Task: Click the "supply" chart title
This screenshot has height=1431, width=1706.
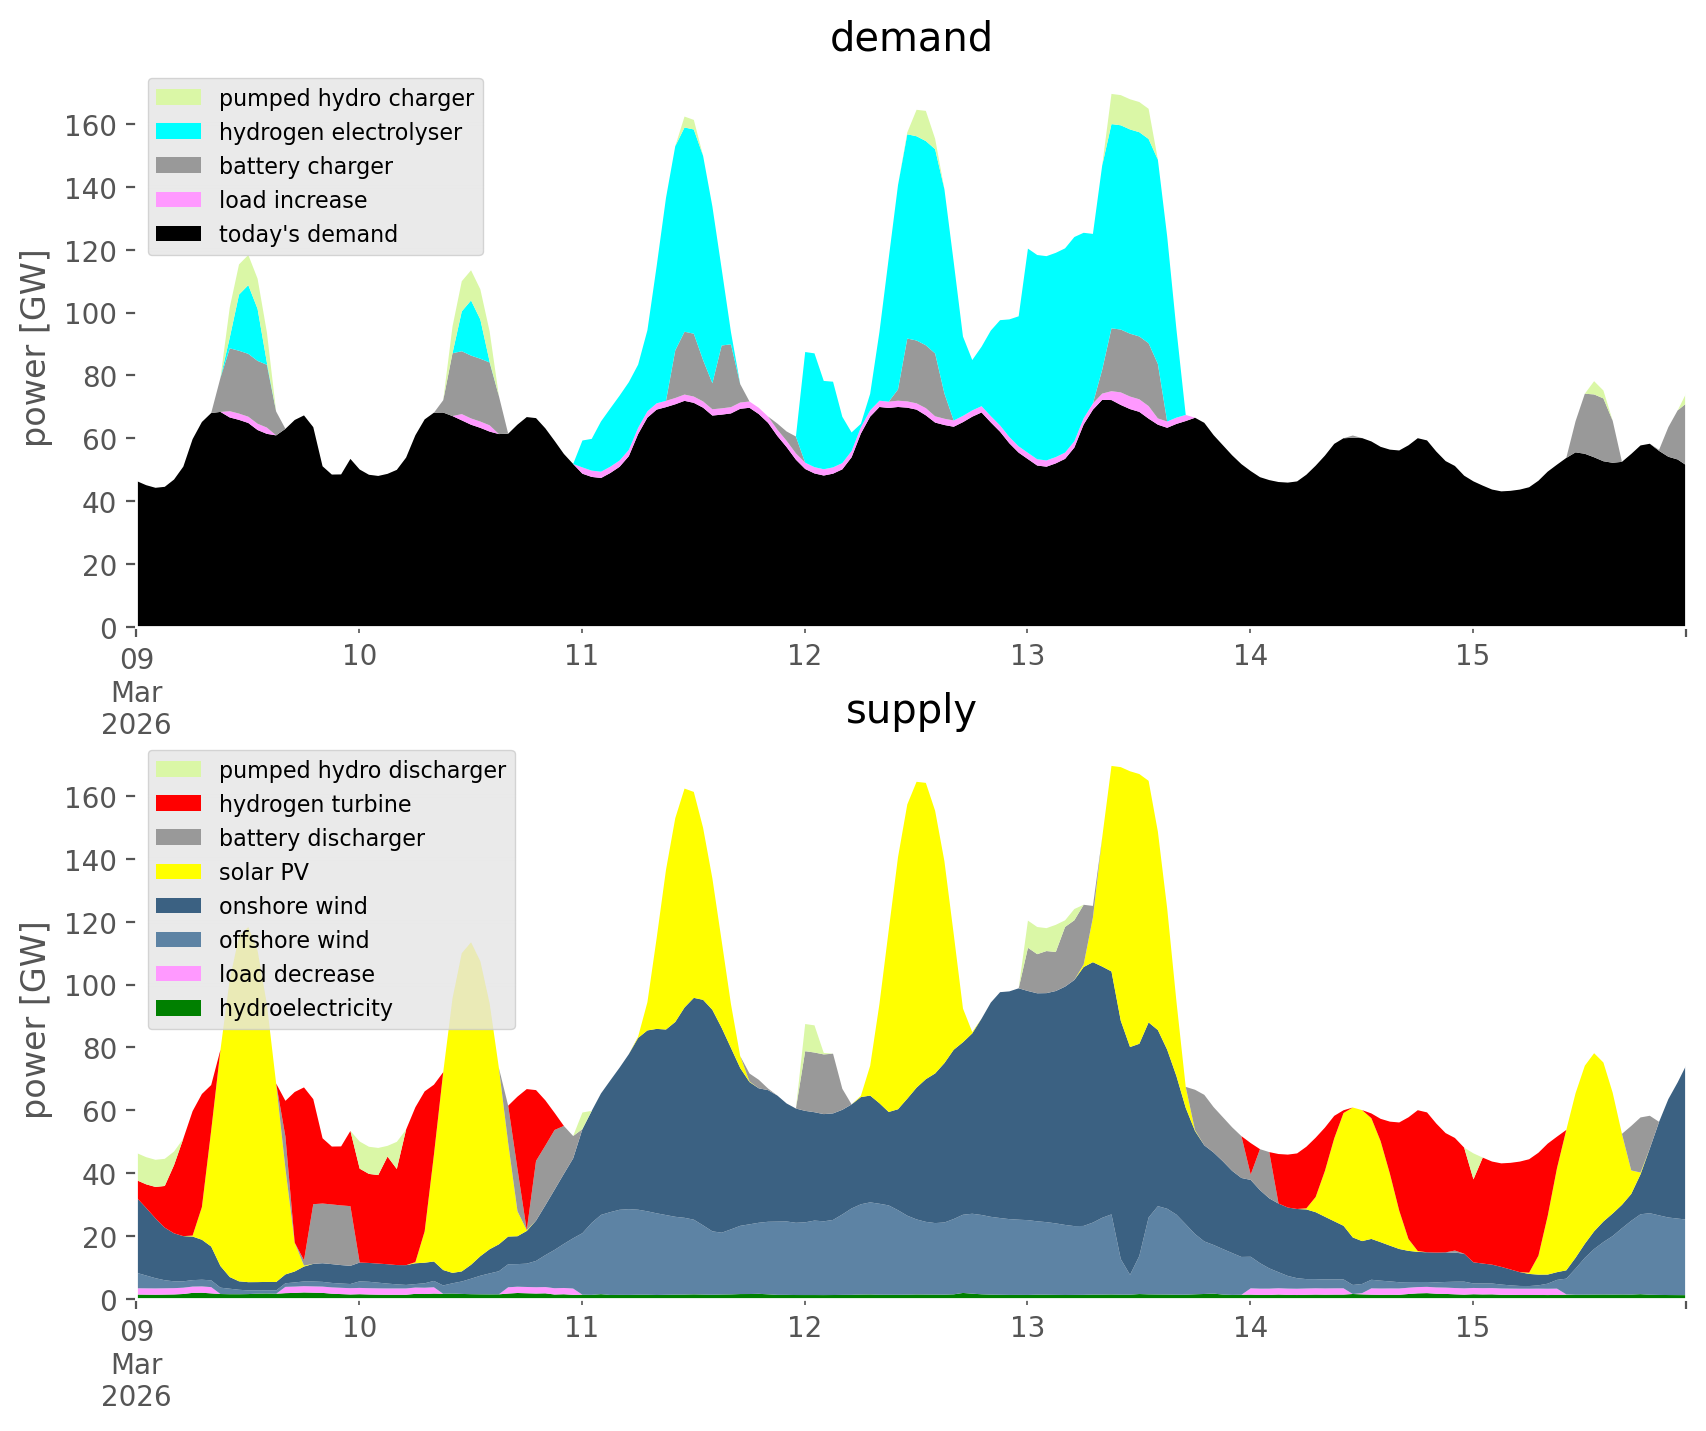Action: tap(910, 710)
